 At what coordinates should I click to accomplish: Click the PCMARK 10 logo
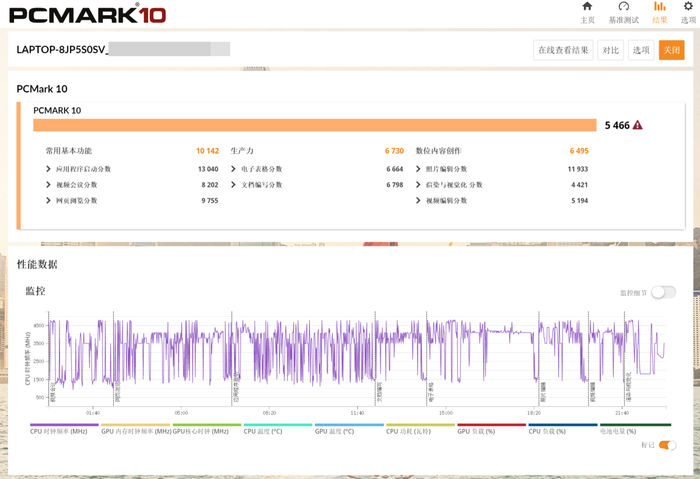coord(88,15)
